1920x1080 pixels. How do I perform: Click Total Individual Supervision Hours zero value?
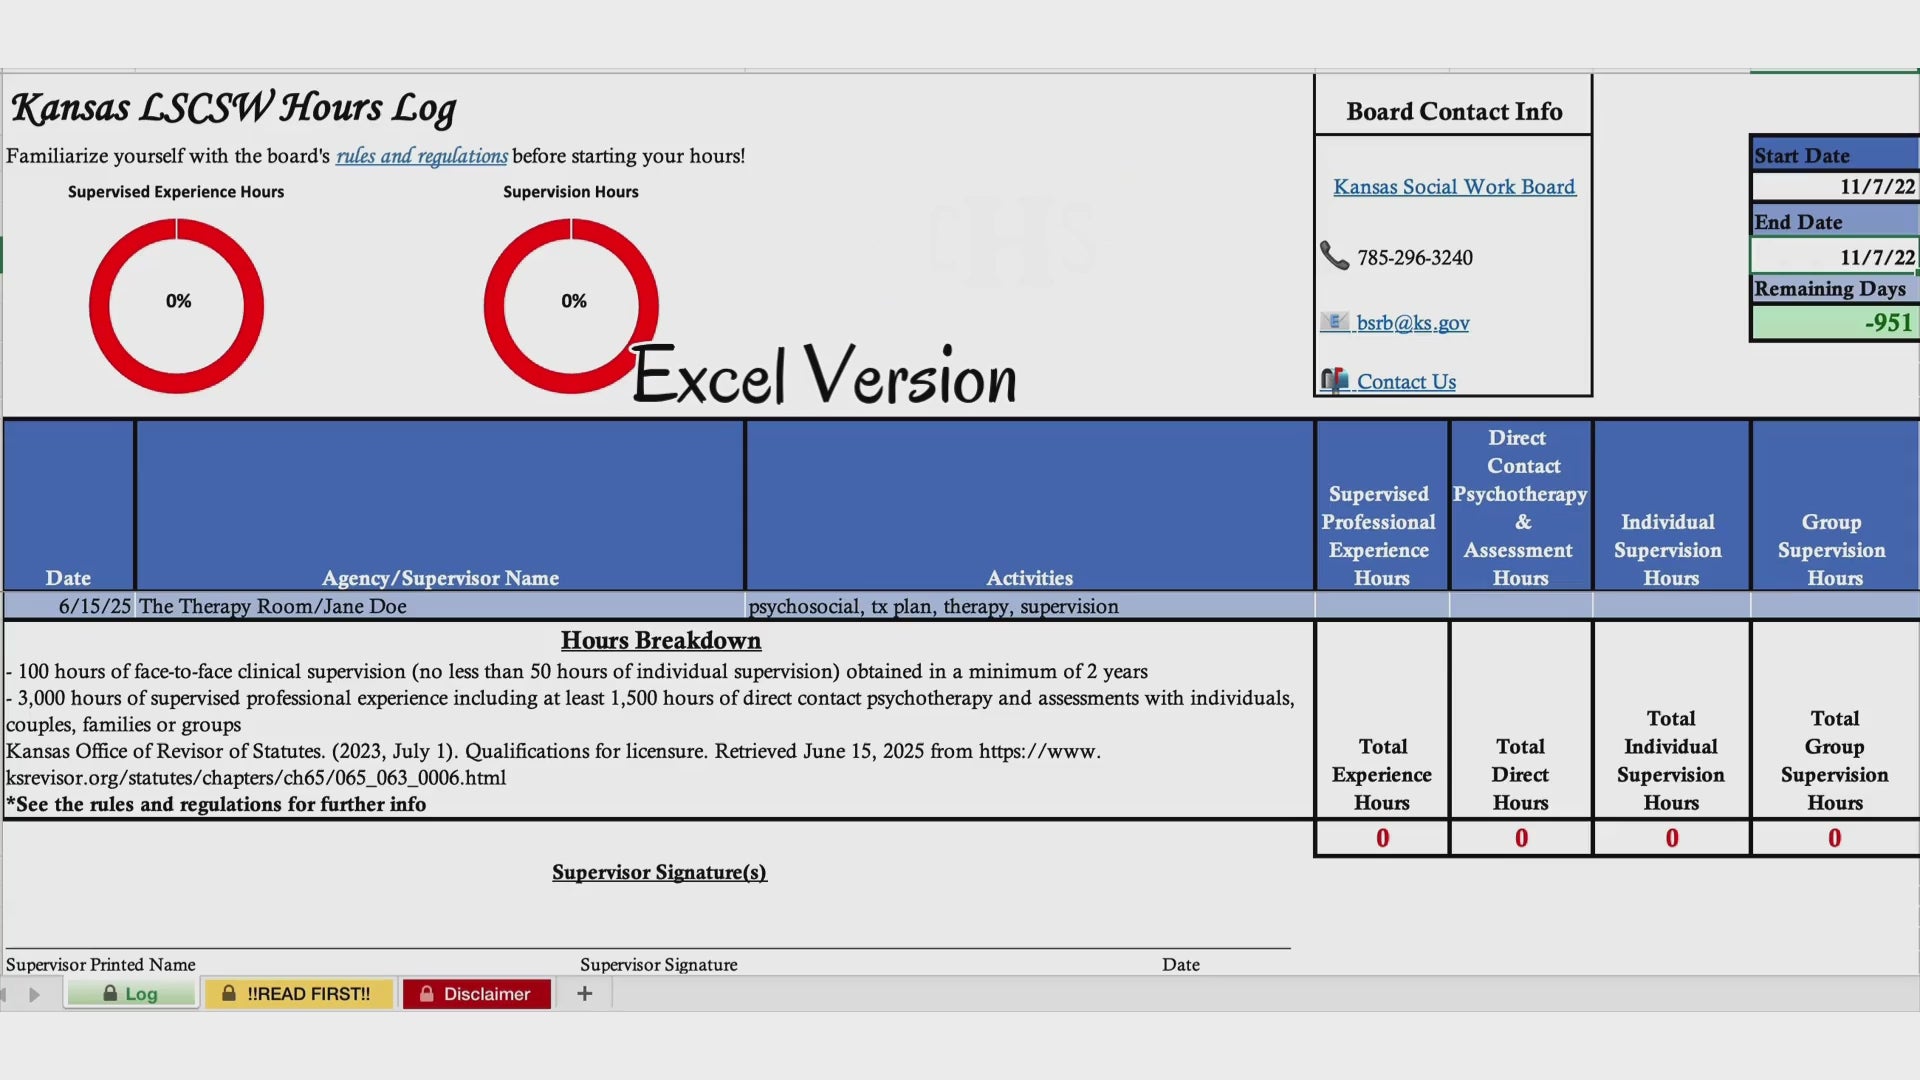[x=1671, y=838]
